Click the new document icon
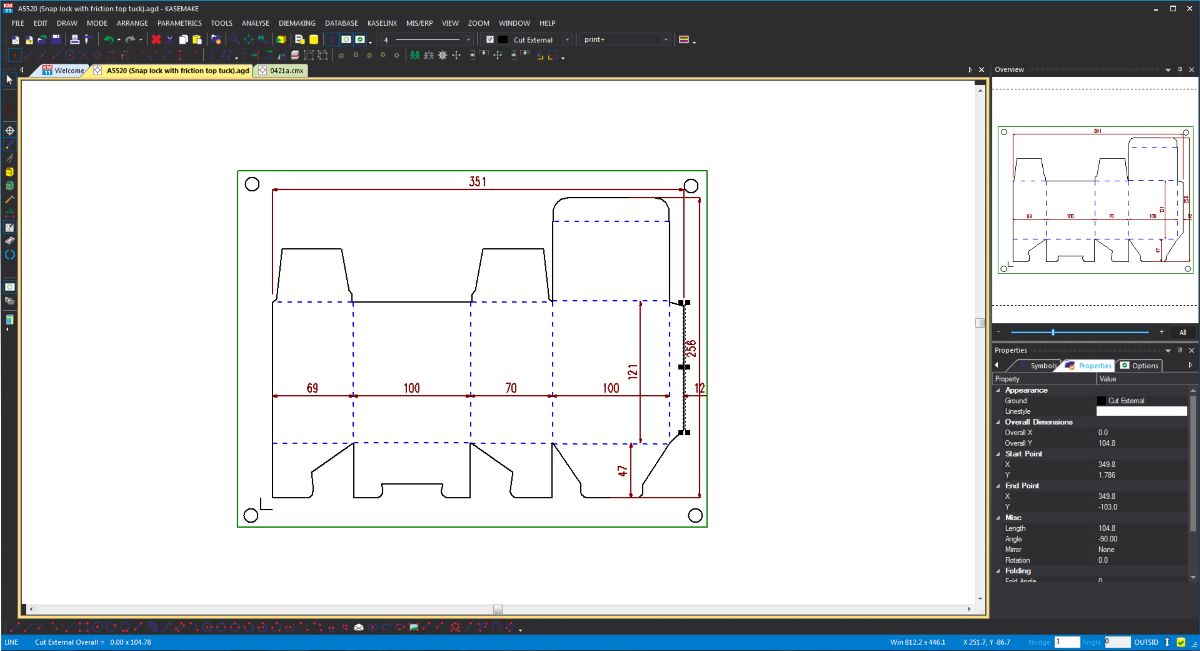 coord(16,39)
